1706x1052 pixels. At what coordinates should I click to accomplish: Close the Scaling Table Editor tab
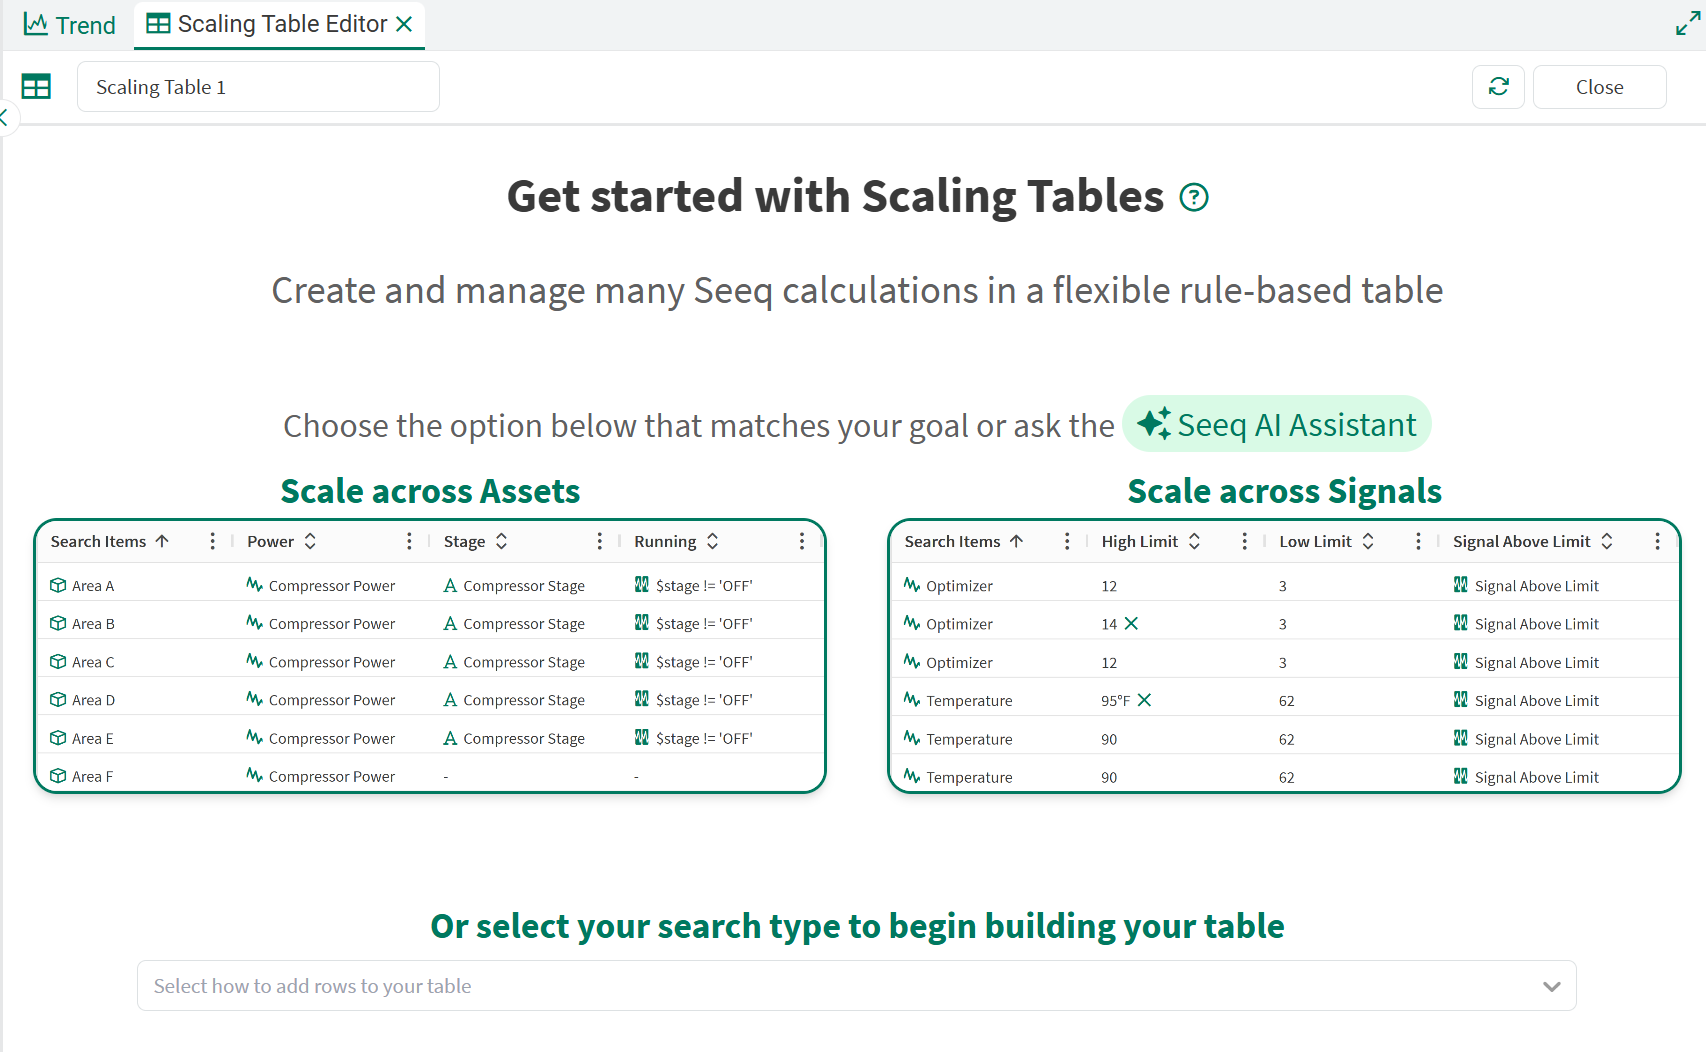click(405, 24)
